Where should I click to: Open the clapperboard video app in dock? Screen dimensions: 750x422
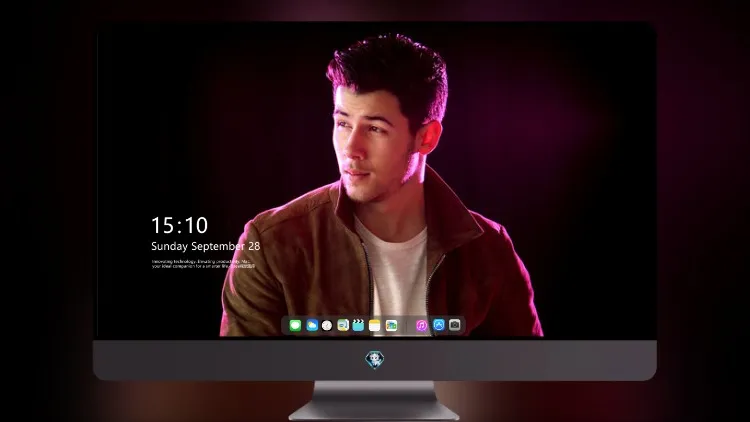pos(358,325)
